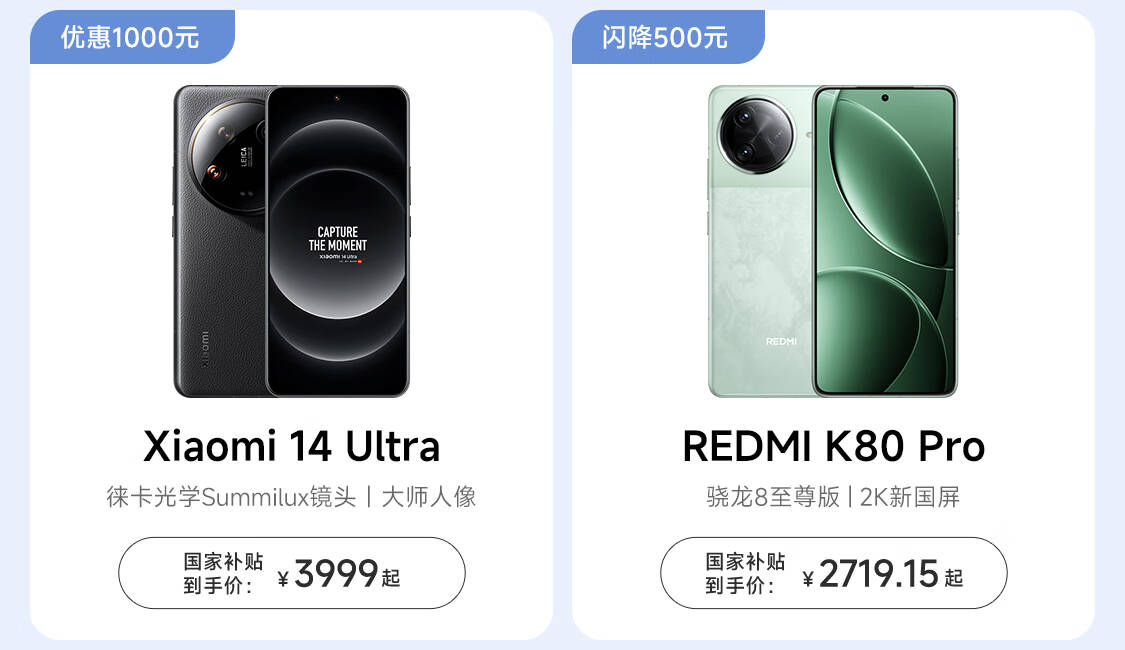This screenshot has width=1125, height=650.
Task: Click 国家补贴到手价 label under Xiaomi 14 Ultra
Action: [223, 573]
